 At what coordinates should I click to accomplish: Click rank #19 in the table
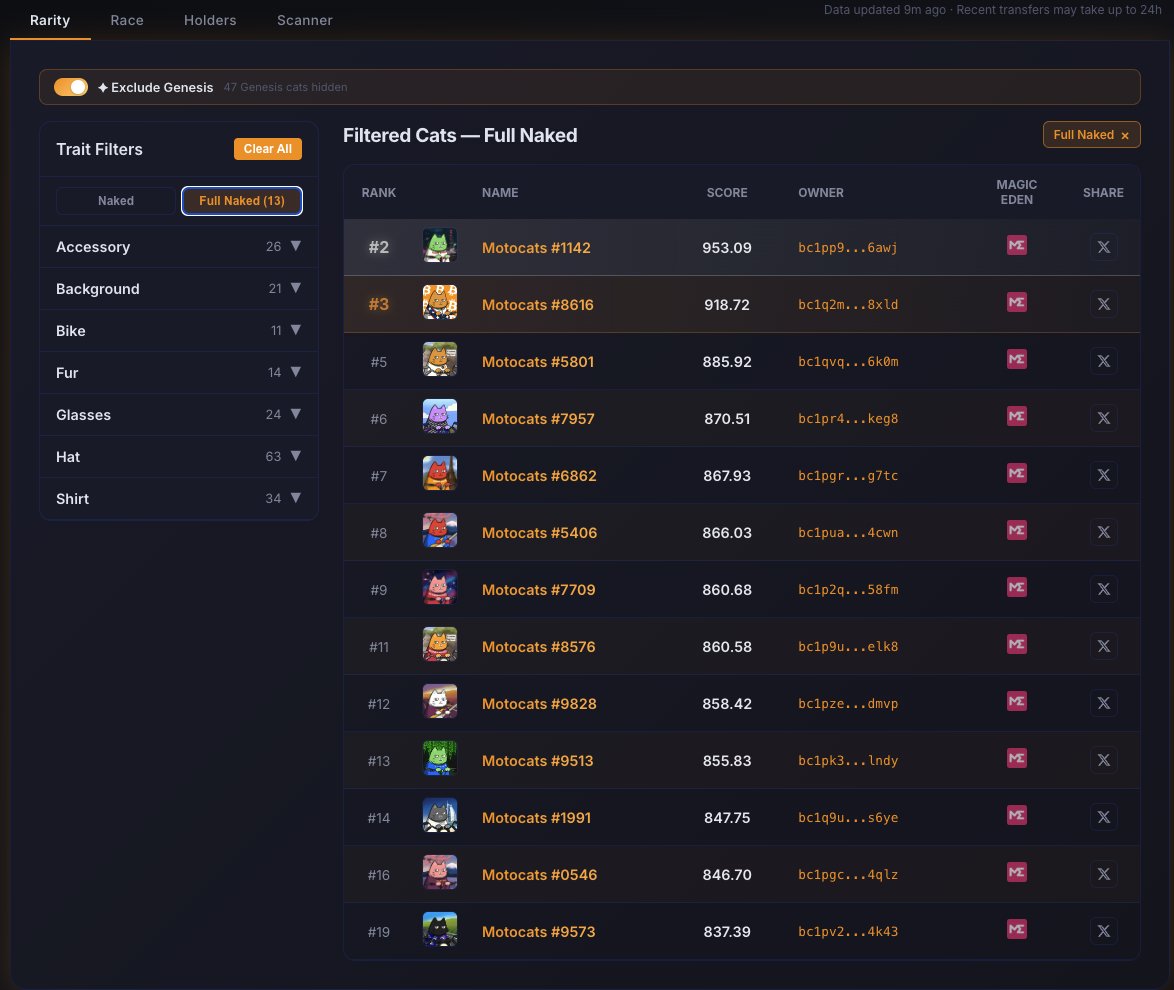(378, 932)
